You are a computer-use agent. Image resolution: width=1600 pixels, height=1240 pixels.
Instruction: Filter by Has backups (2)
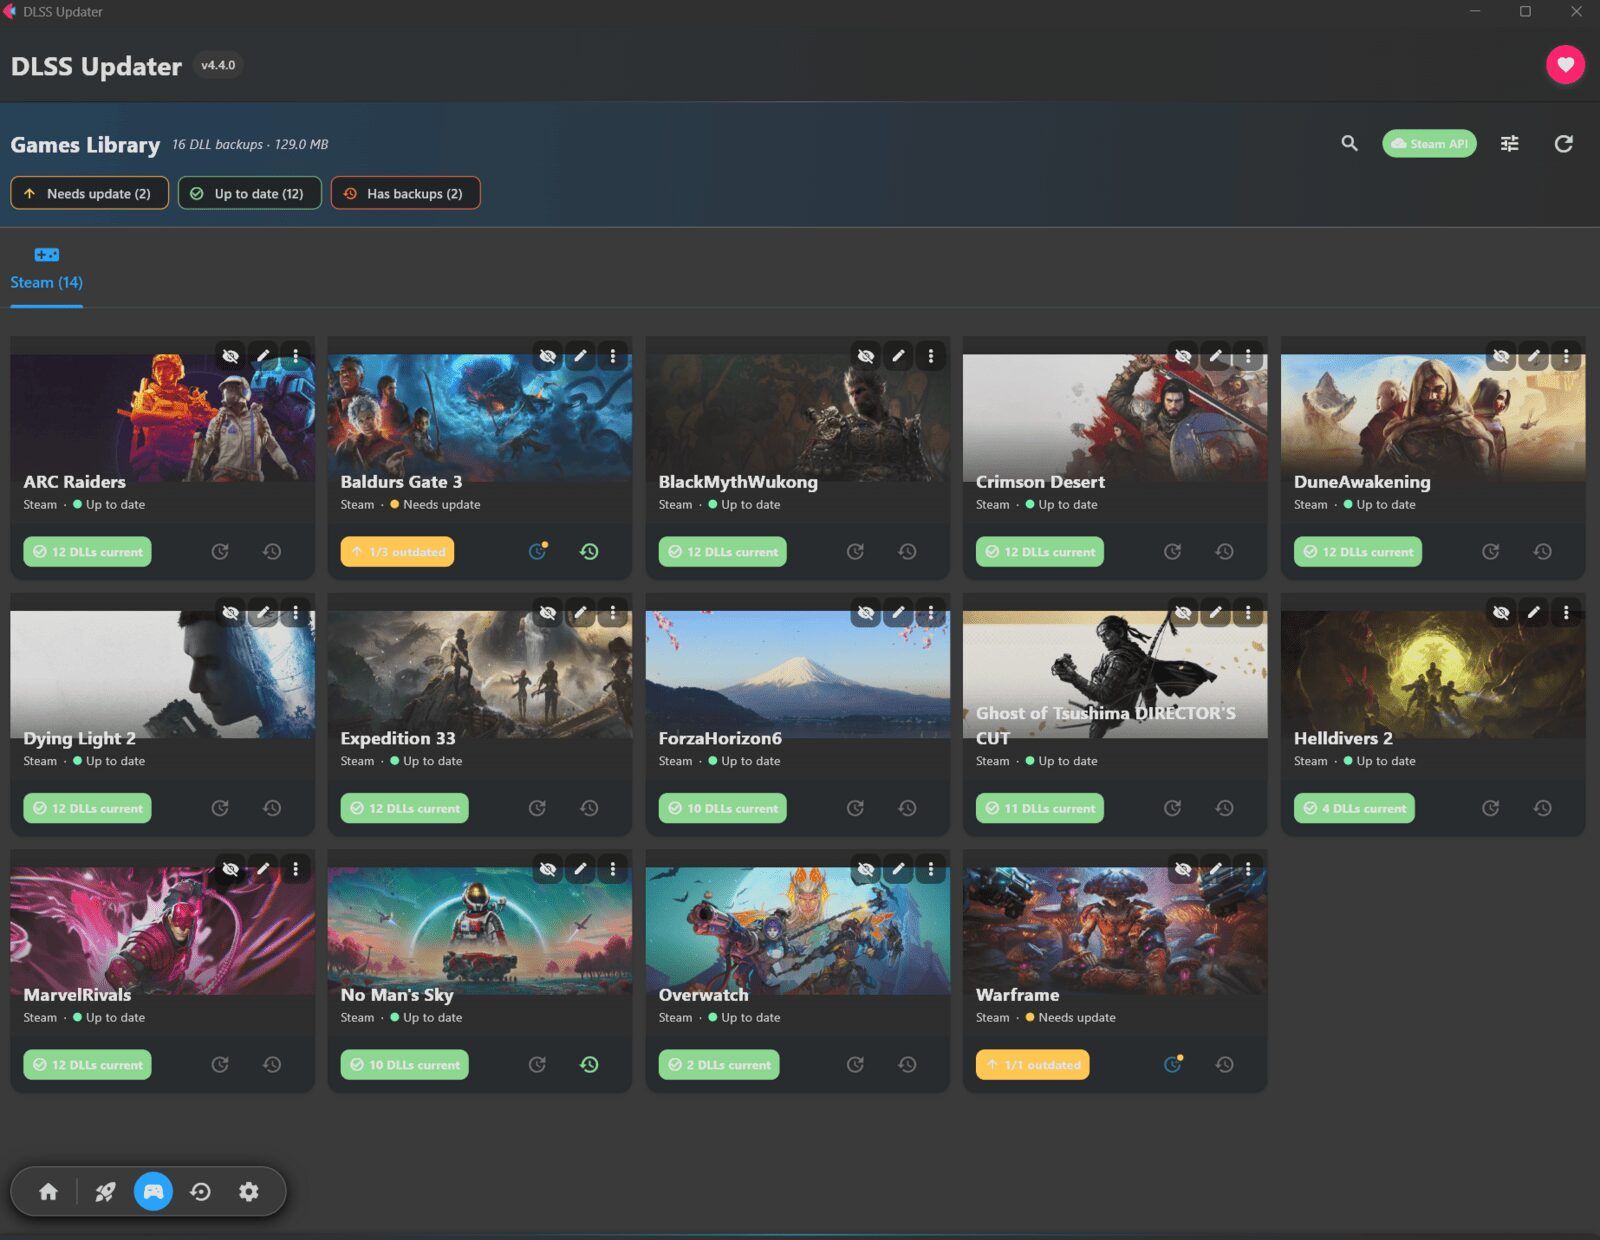tap(405, 193)
